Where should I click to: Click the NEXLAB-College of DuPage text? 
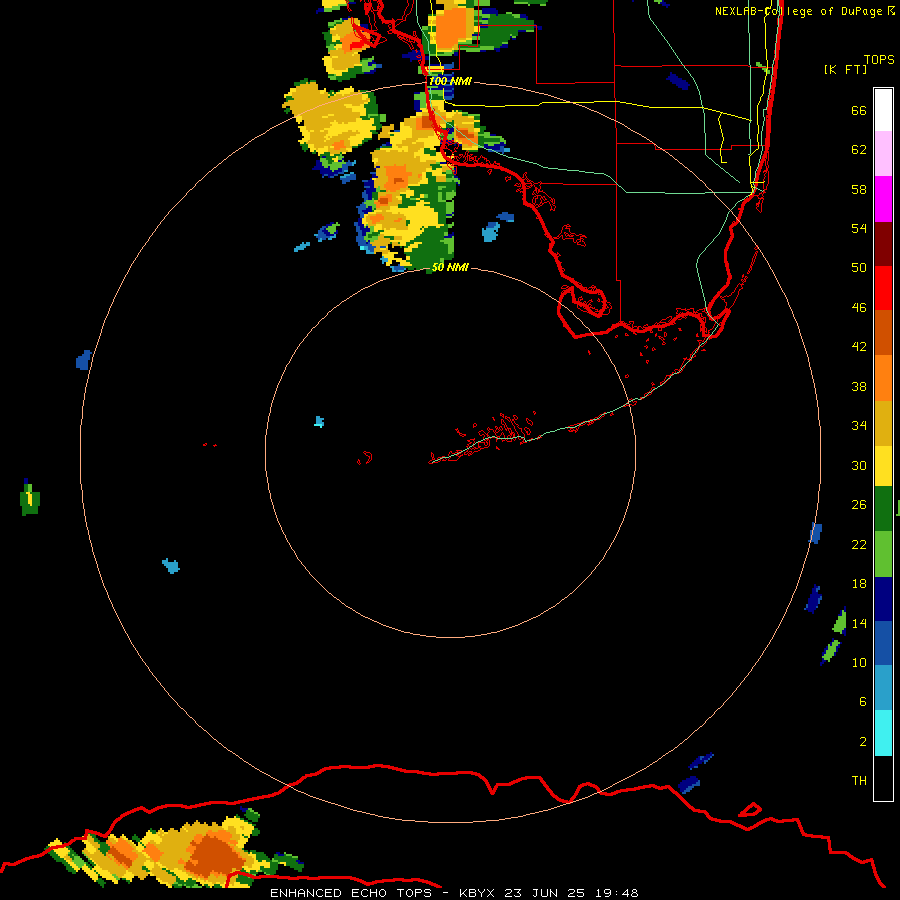click(x=798, y=11)
